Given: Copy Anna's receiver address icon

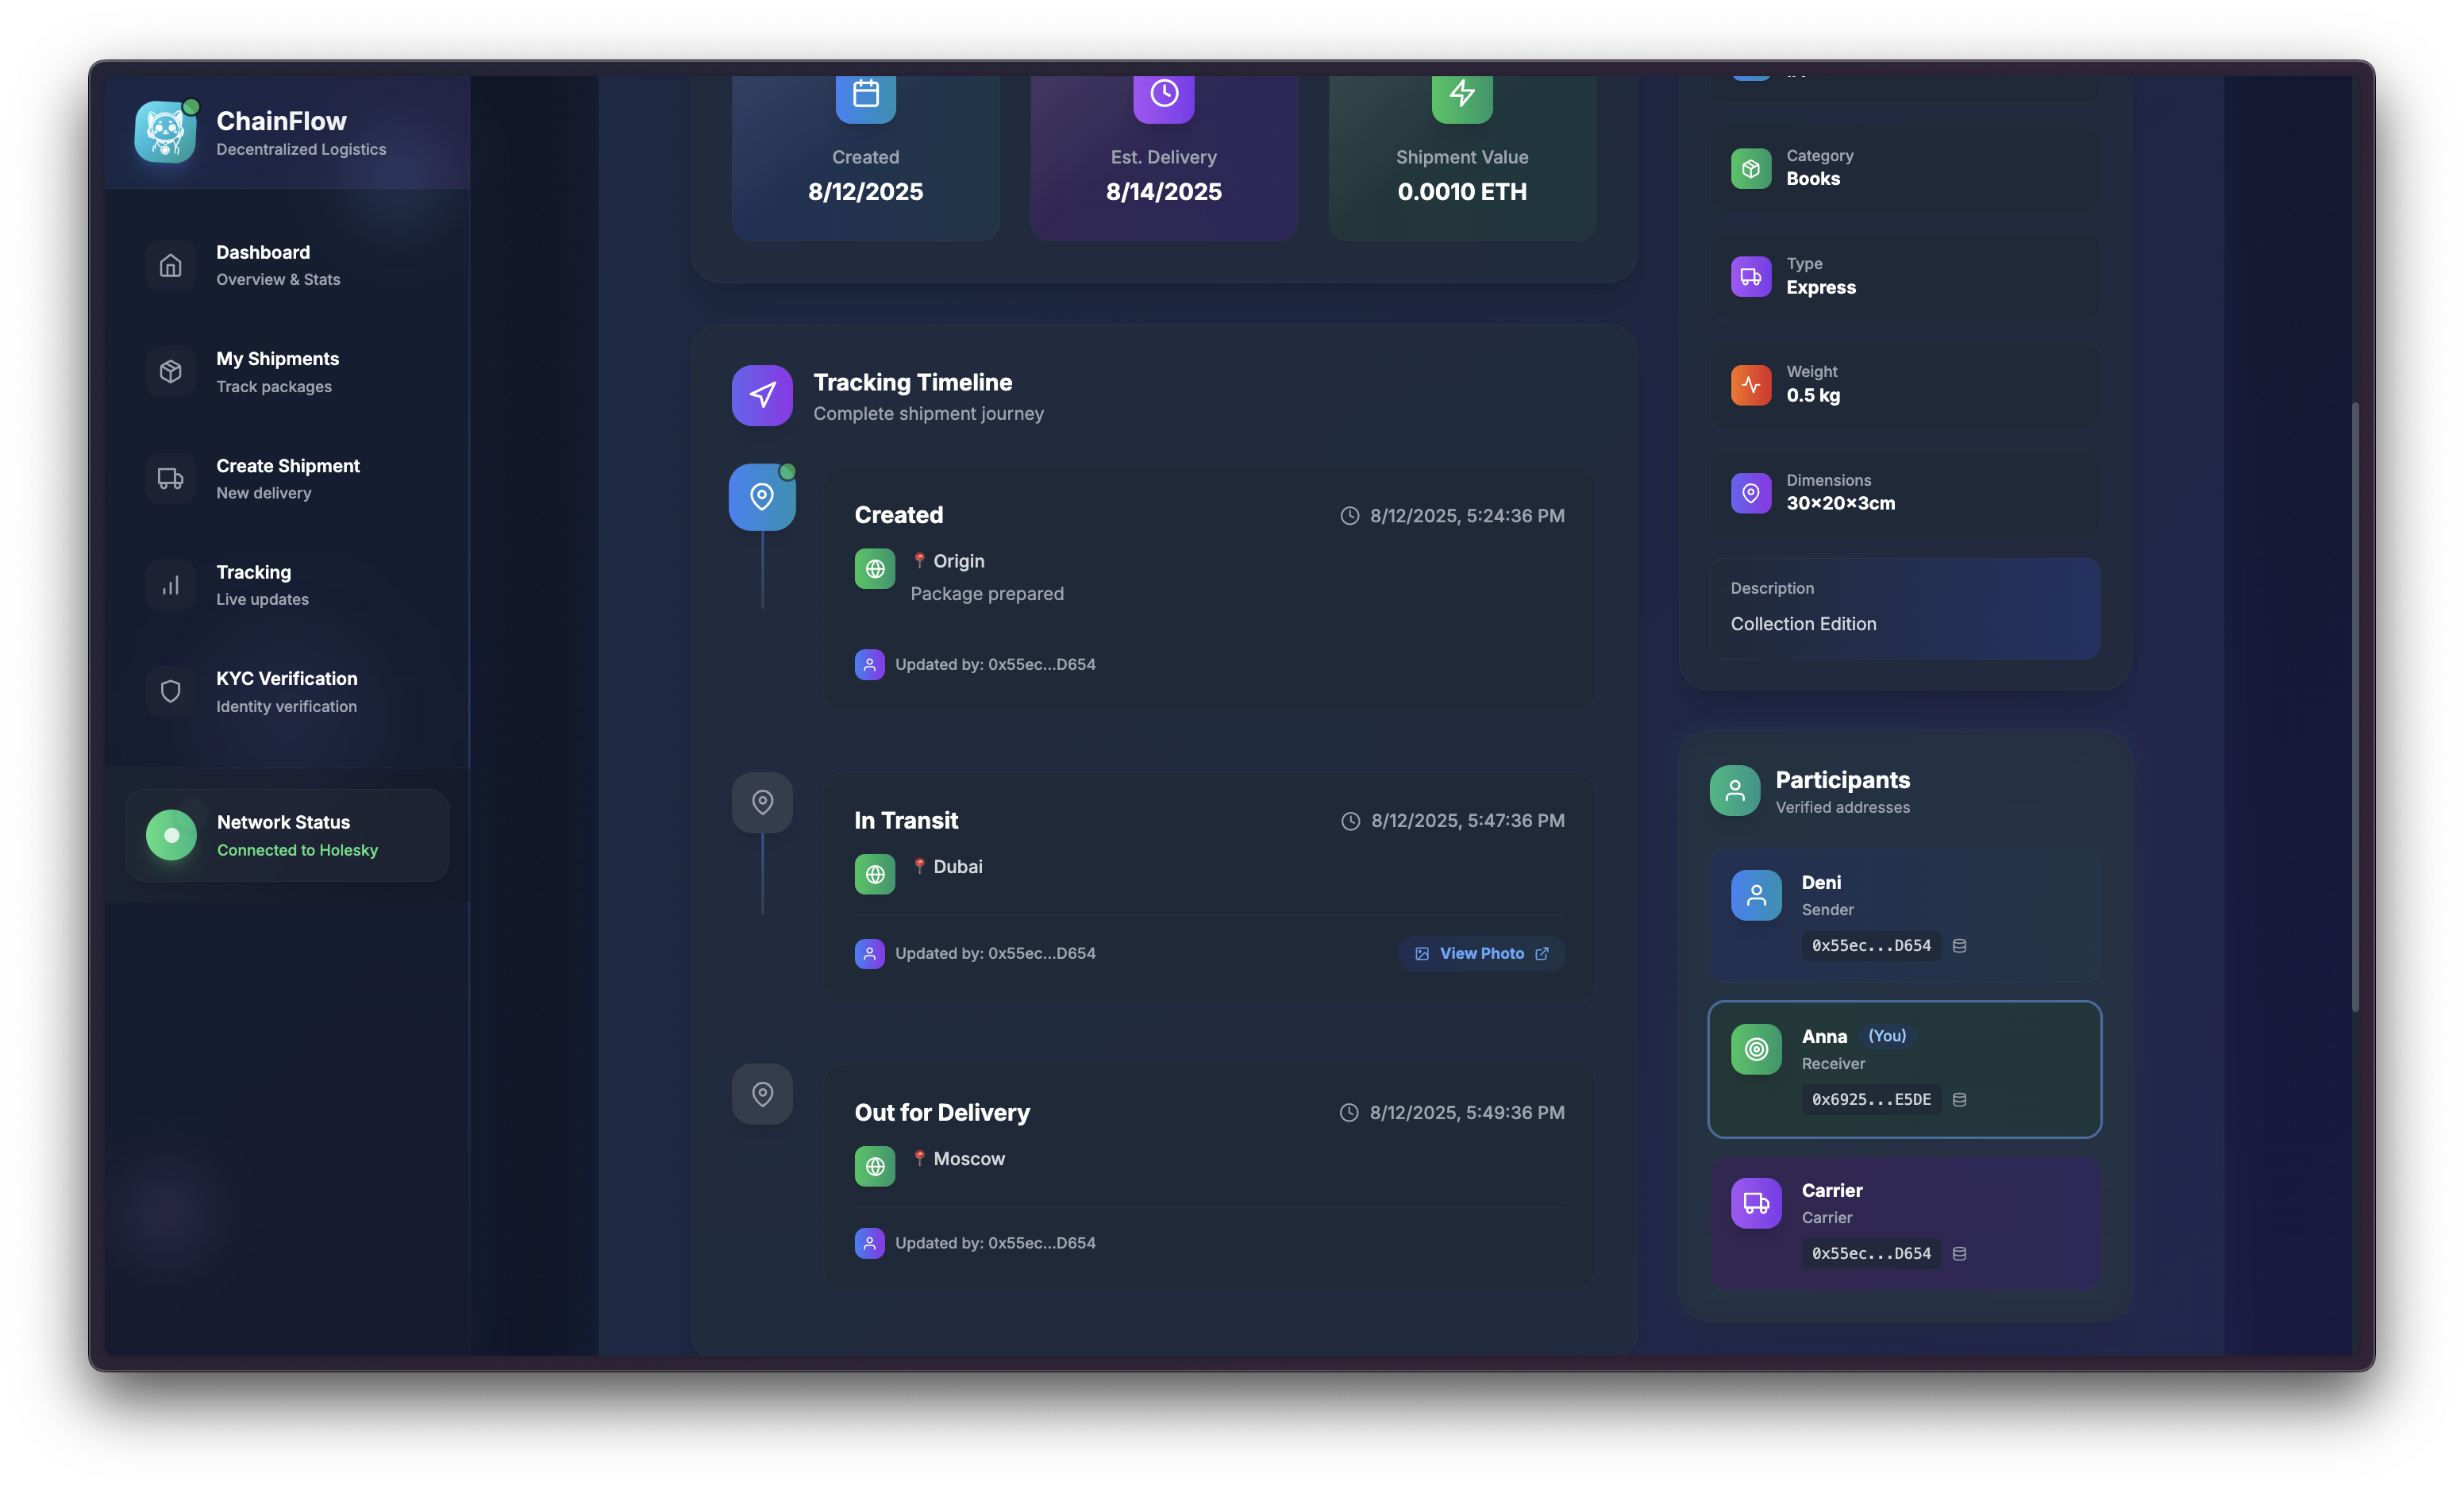Looking at the screenshot, I should pos(1959,1100).
